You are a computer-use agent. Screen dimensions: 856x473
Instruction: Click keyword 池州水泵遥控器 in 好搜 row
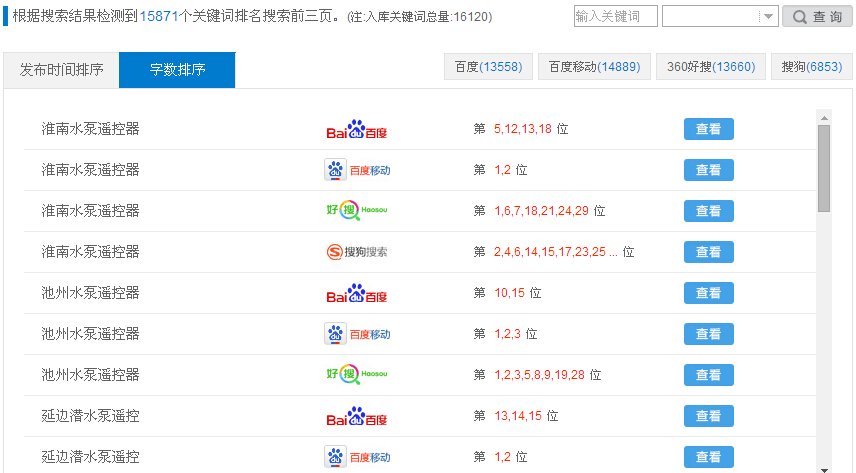[x=91, y=375]
